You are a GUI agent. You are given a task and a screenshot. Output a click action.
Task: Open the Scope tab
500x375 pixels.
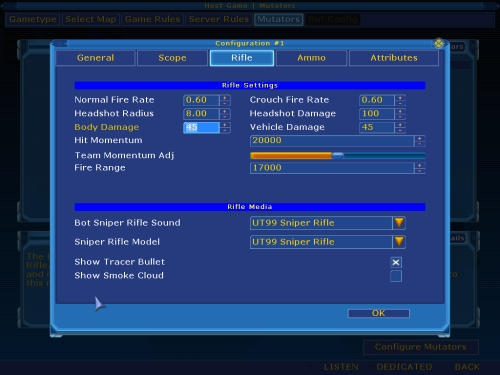click(172, 58)
